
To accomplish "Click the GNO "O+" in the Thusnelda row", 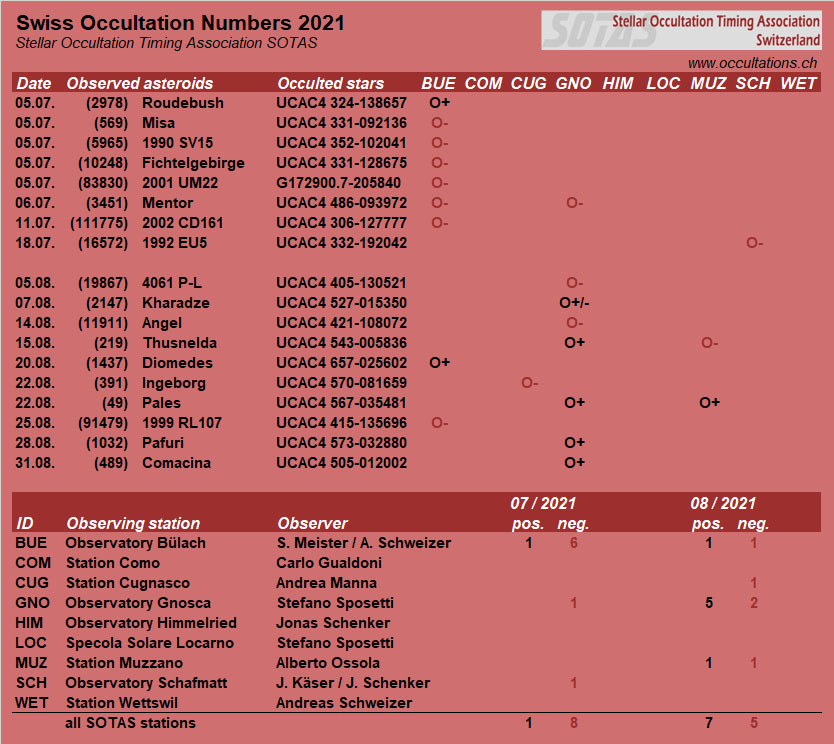I will click(574, 343).
